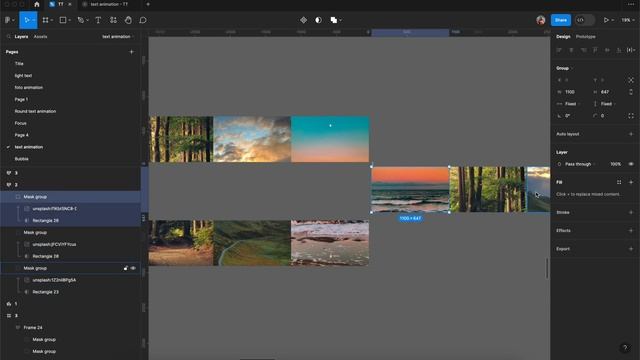Viewport: 640px width, 360px height.
Task: Click the Share button
Action: [x=561, y=20]
